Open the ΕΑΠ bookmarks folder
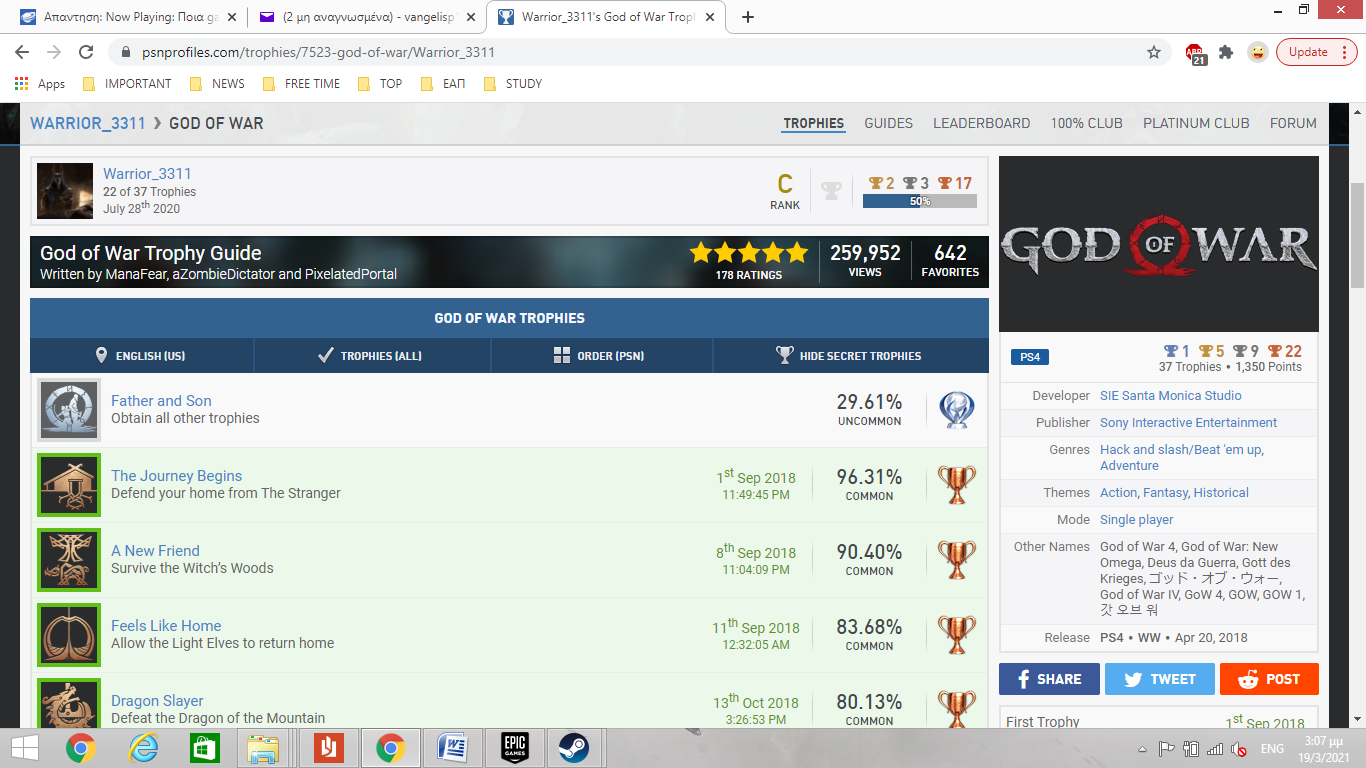This screenshot has height=768, width=1366. [442, 84]
